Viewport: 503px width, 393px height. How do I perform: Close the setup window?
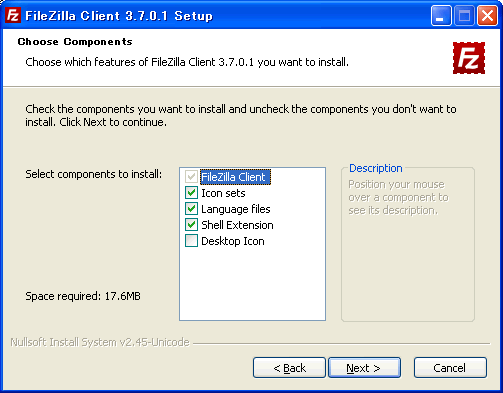point(487,15)
